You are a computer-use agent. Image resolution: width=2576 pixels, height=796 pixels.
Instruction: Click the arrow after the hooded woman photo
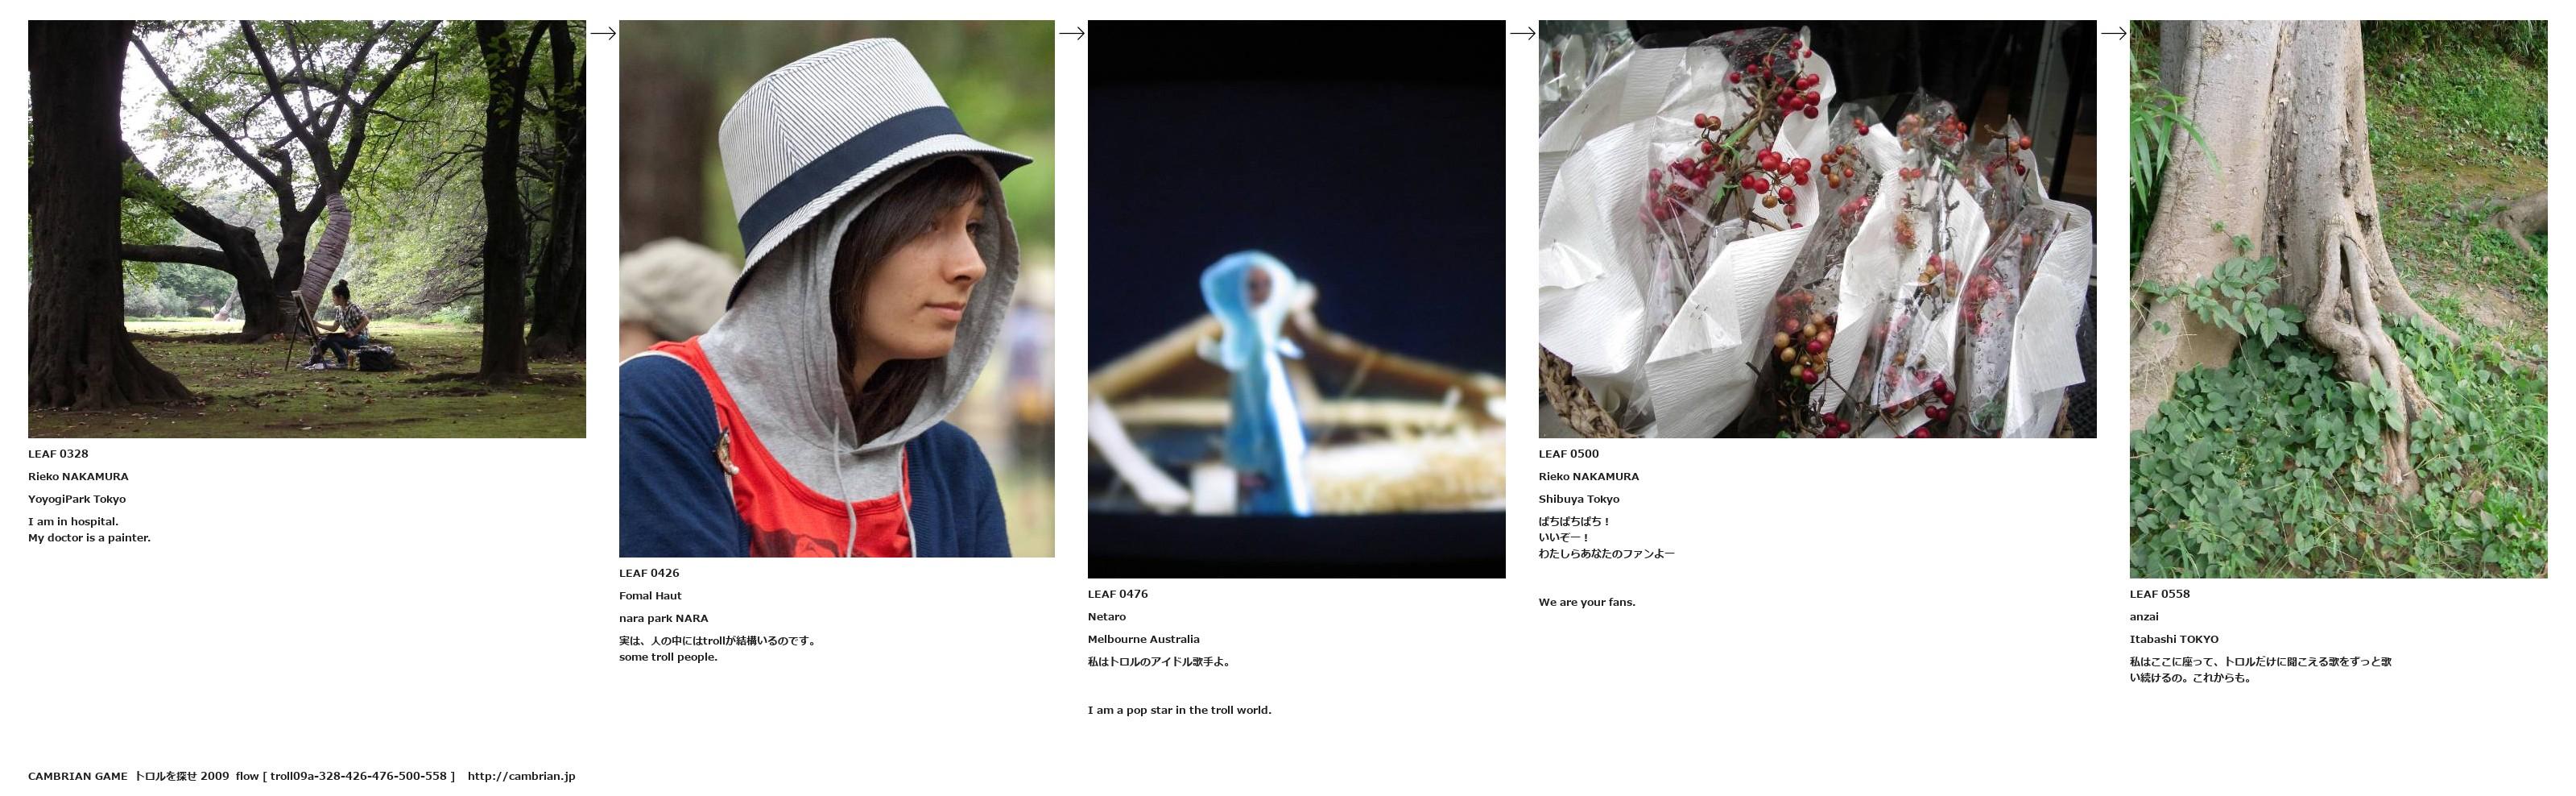pyautogui.click(x=1072, y=33)
